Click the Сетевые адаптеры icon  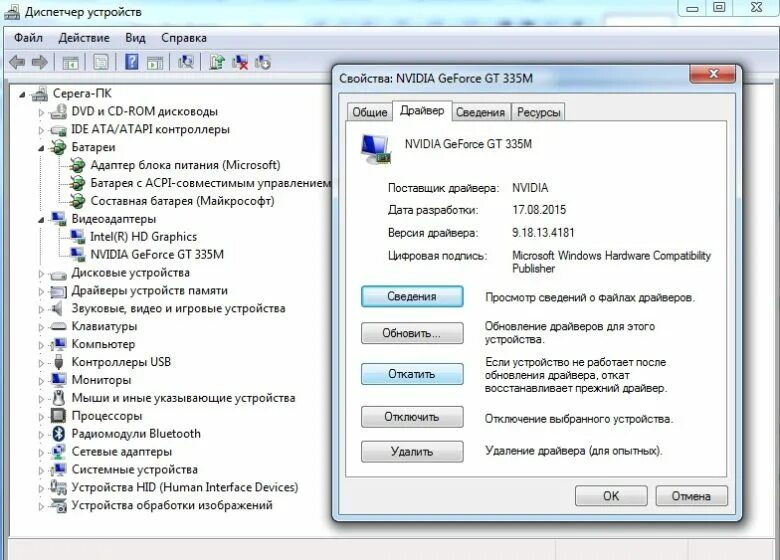(58, 452)
